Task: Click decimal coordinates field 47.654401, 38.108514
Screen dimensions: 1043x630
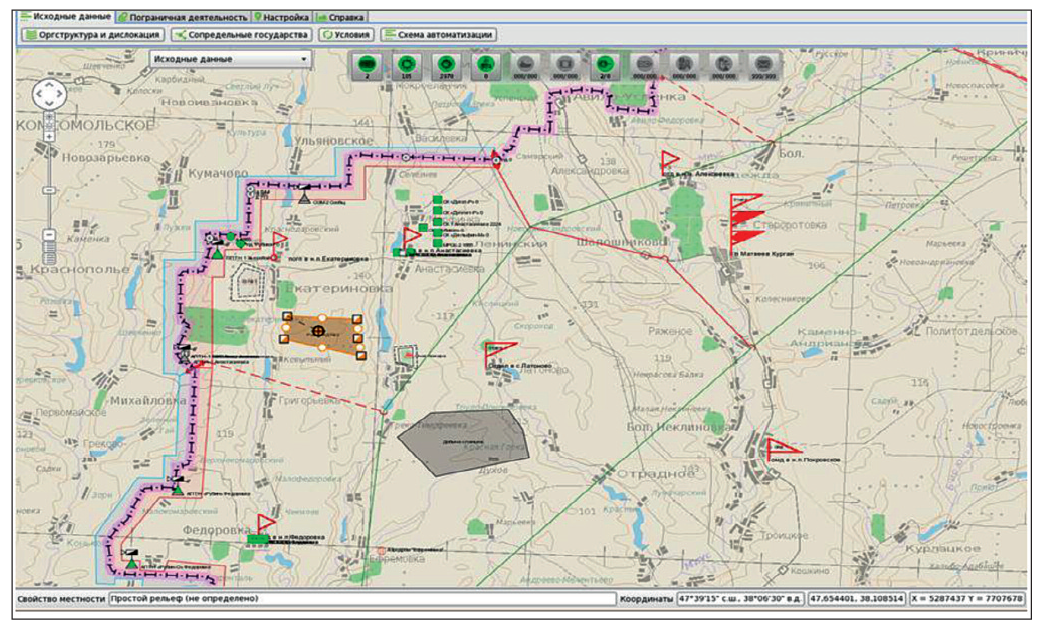Action: pos(857,599)
